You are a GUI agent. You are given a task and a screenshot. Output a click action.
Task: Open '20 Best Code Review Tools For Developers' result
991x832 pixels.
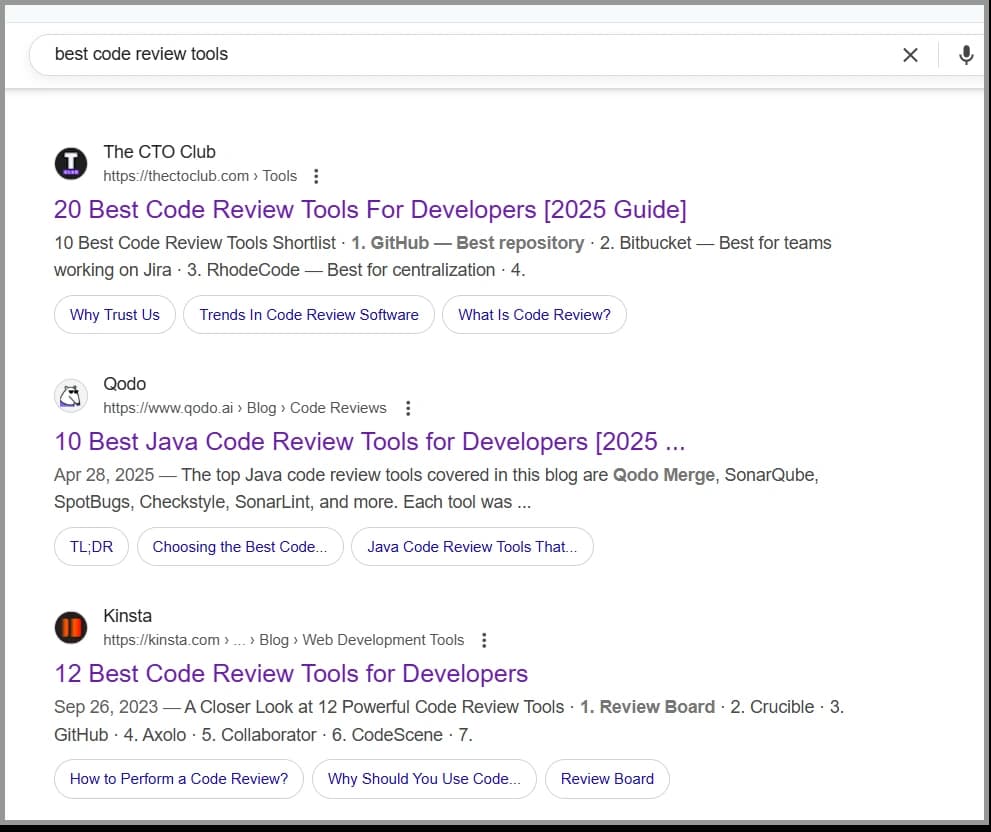[x=370, y=209]
